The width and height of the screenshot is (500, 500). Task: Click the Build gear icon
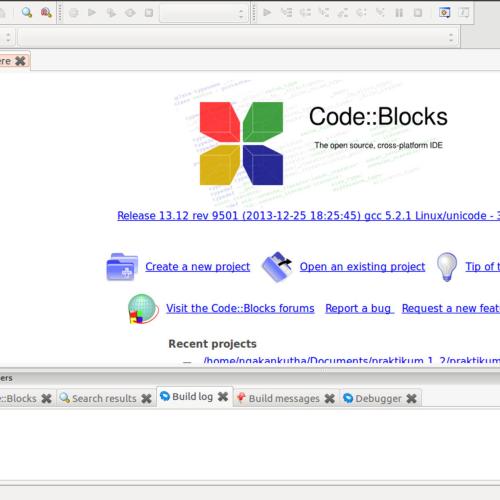pyautogui.click(x=74, y=13)
